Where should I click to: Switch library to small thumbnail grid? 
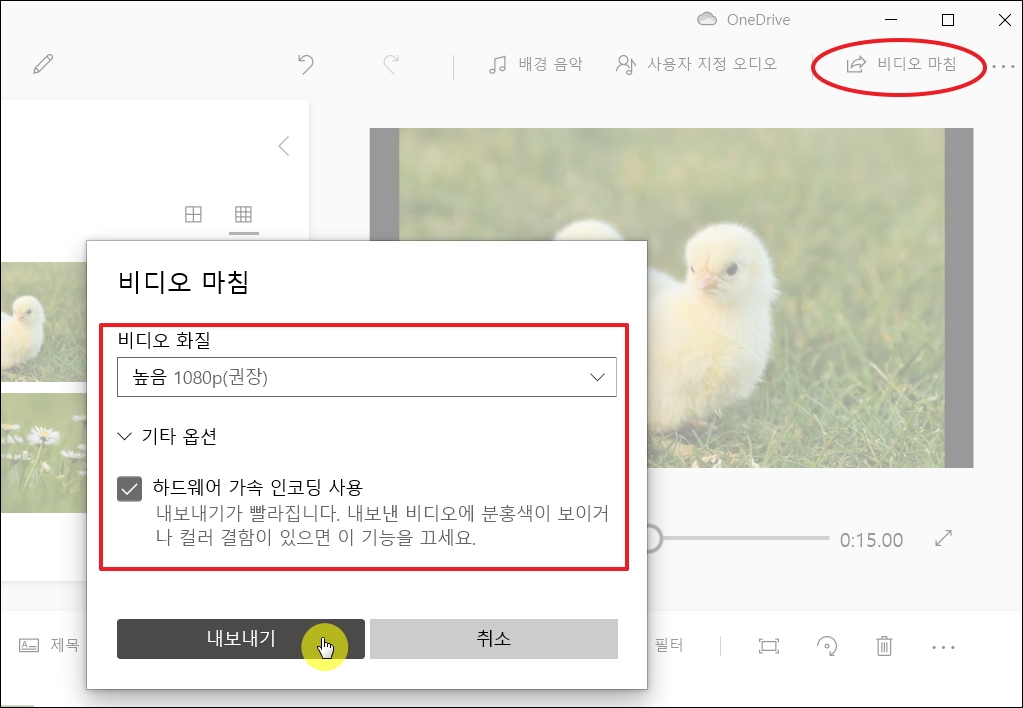pyautogui.click(x=243, y=214)
